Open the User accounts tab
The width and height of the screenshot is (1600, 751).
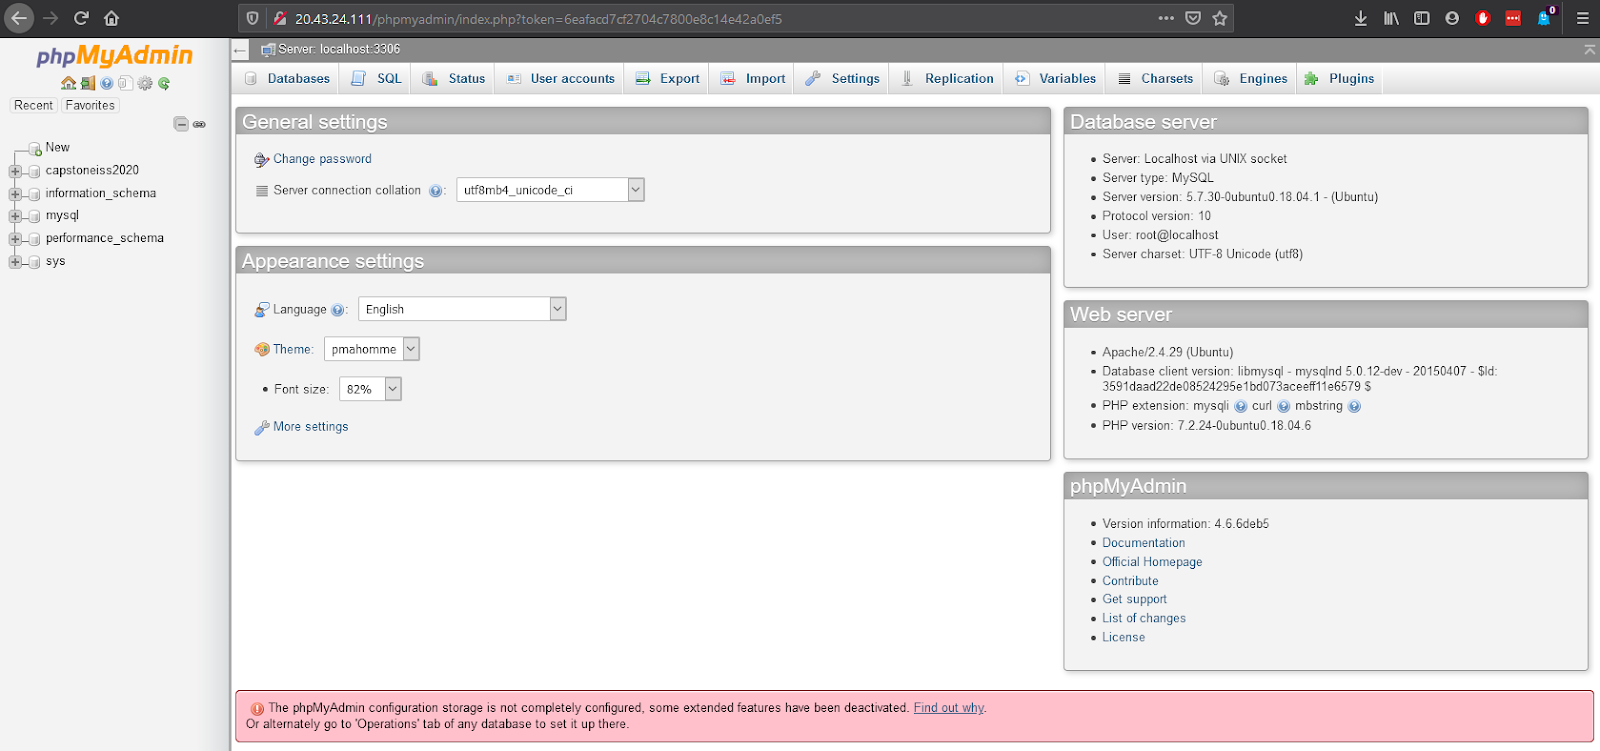pos(560,79)
